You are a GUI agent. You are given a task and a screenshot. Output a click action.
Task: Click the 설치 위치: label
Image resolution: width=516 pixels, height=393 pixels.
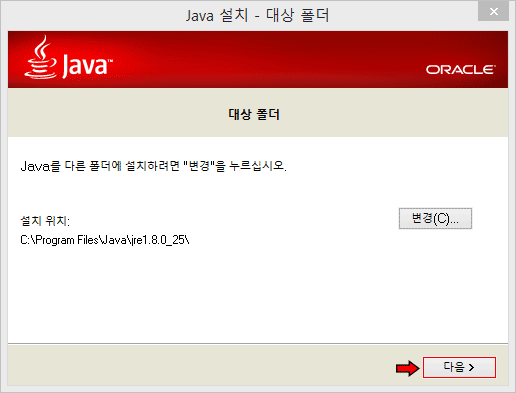(x=45, y=221)
